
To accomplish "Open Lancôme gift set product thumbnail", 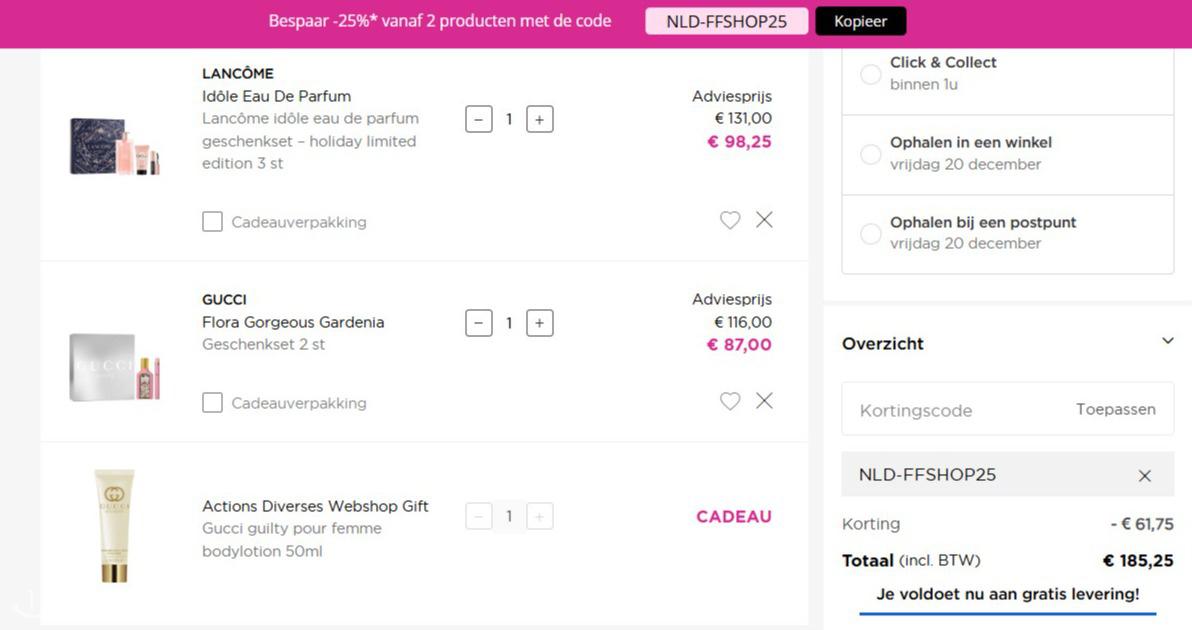I will click(116, 146).
